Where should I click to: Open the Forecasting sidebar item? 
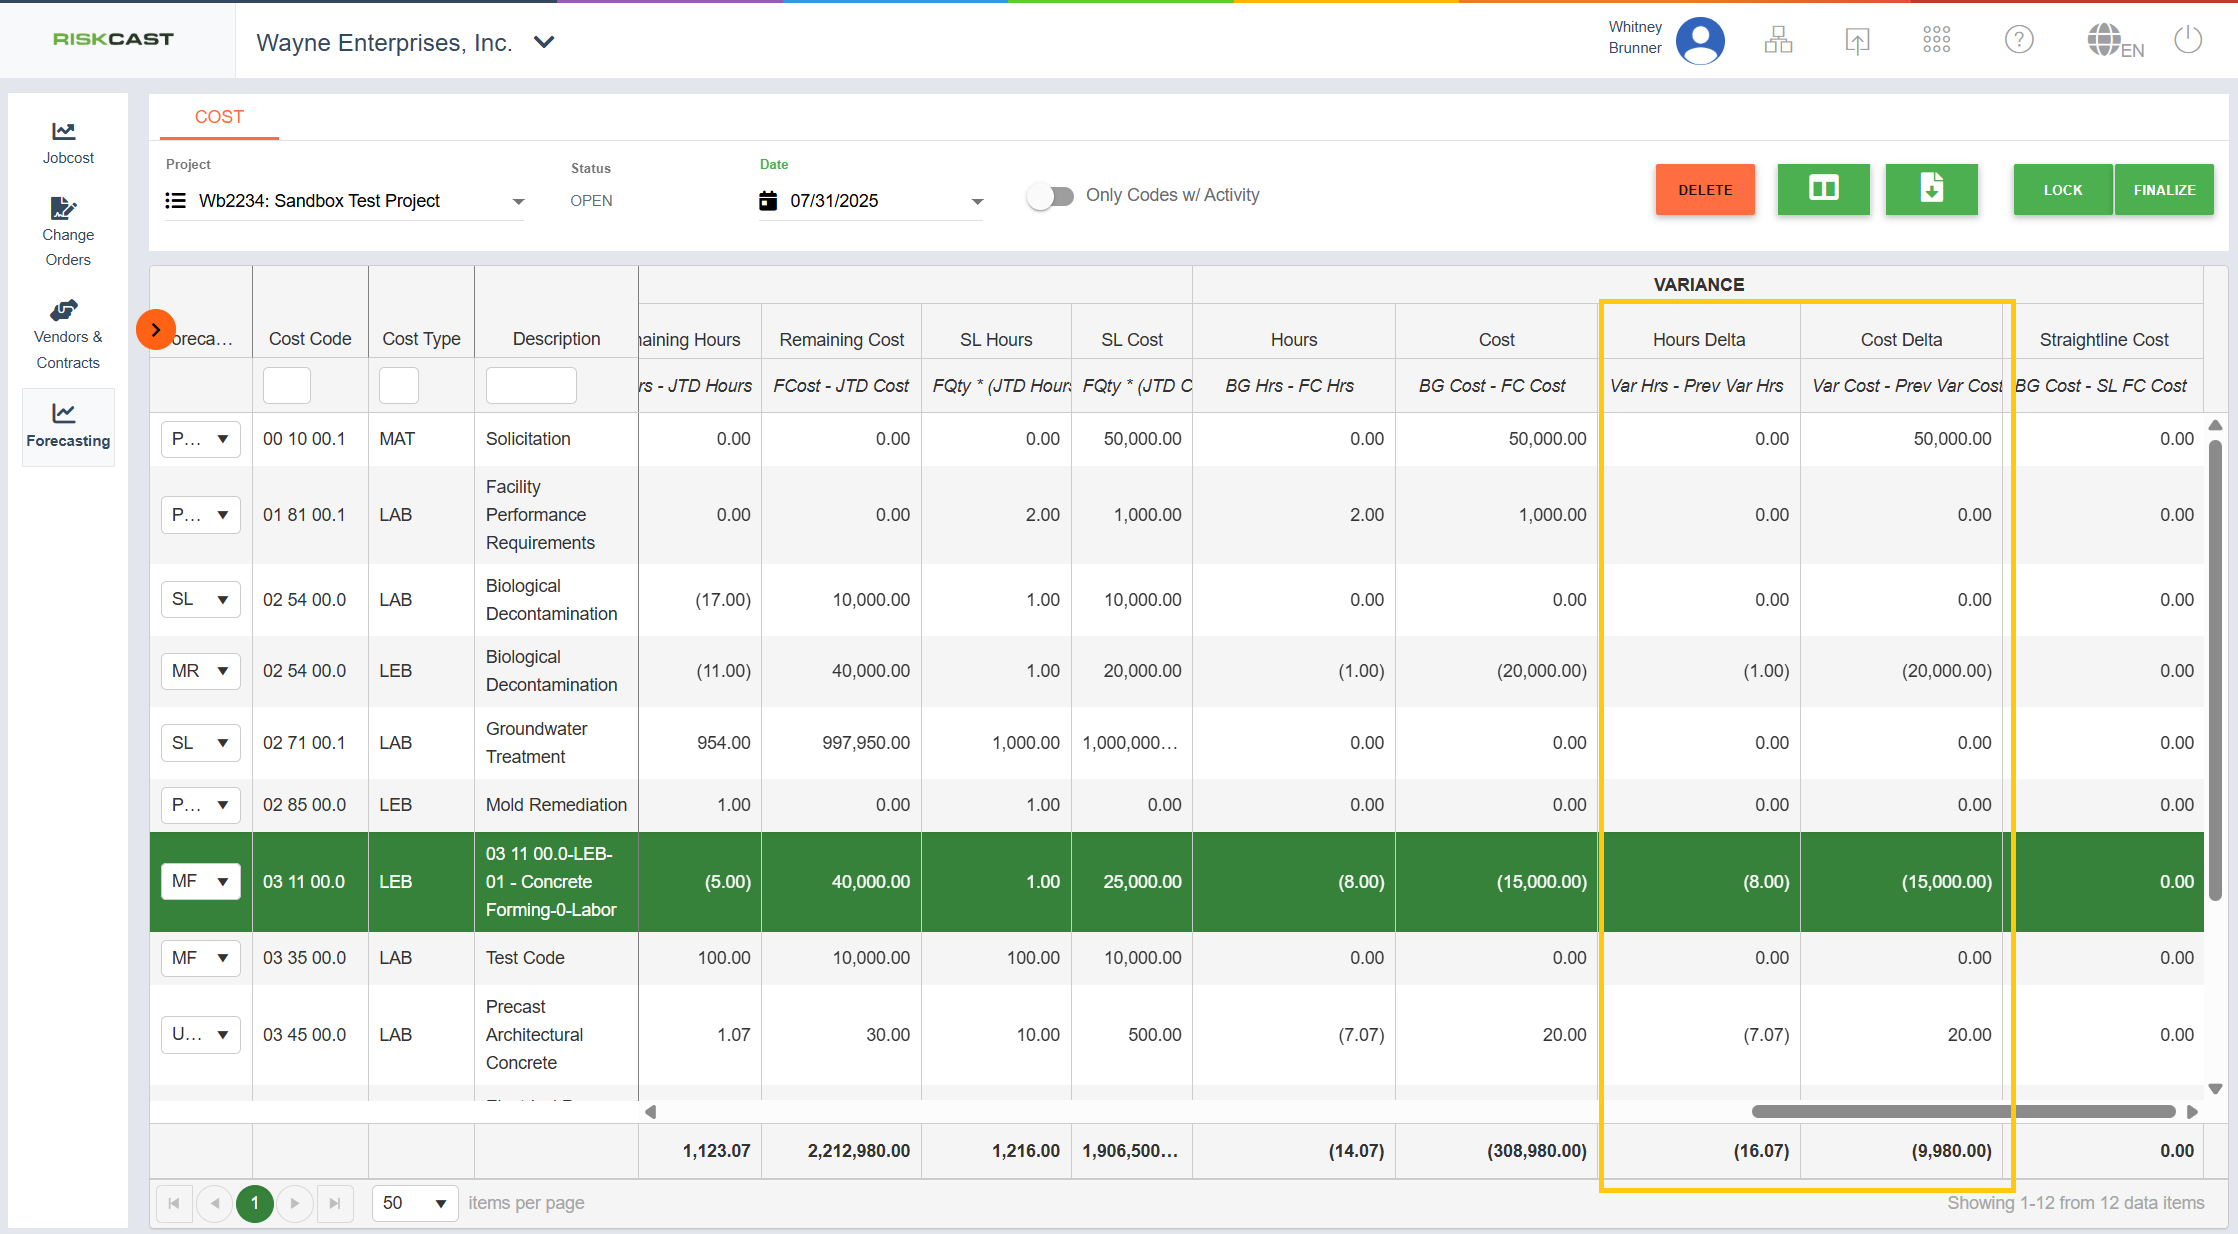coord(67,425)
